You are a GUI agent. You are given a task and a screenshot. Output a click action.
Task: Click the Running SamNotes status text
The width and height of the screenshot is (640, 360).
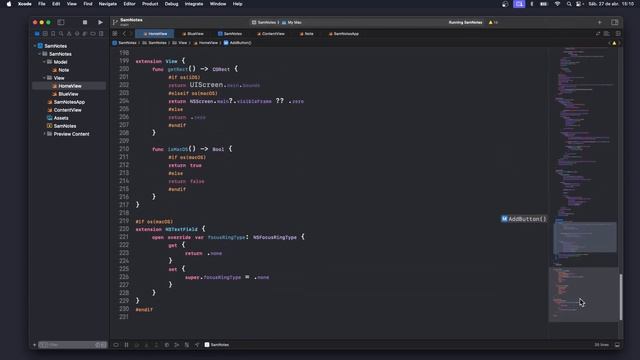tap(465, 22)
